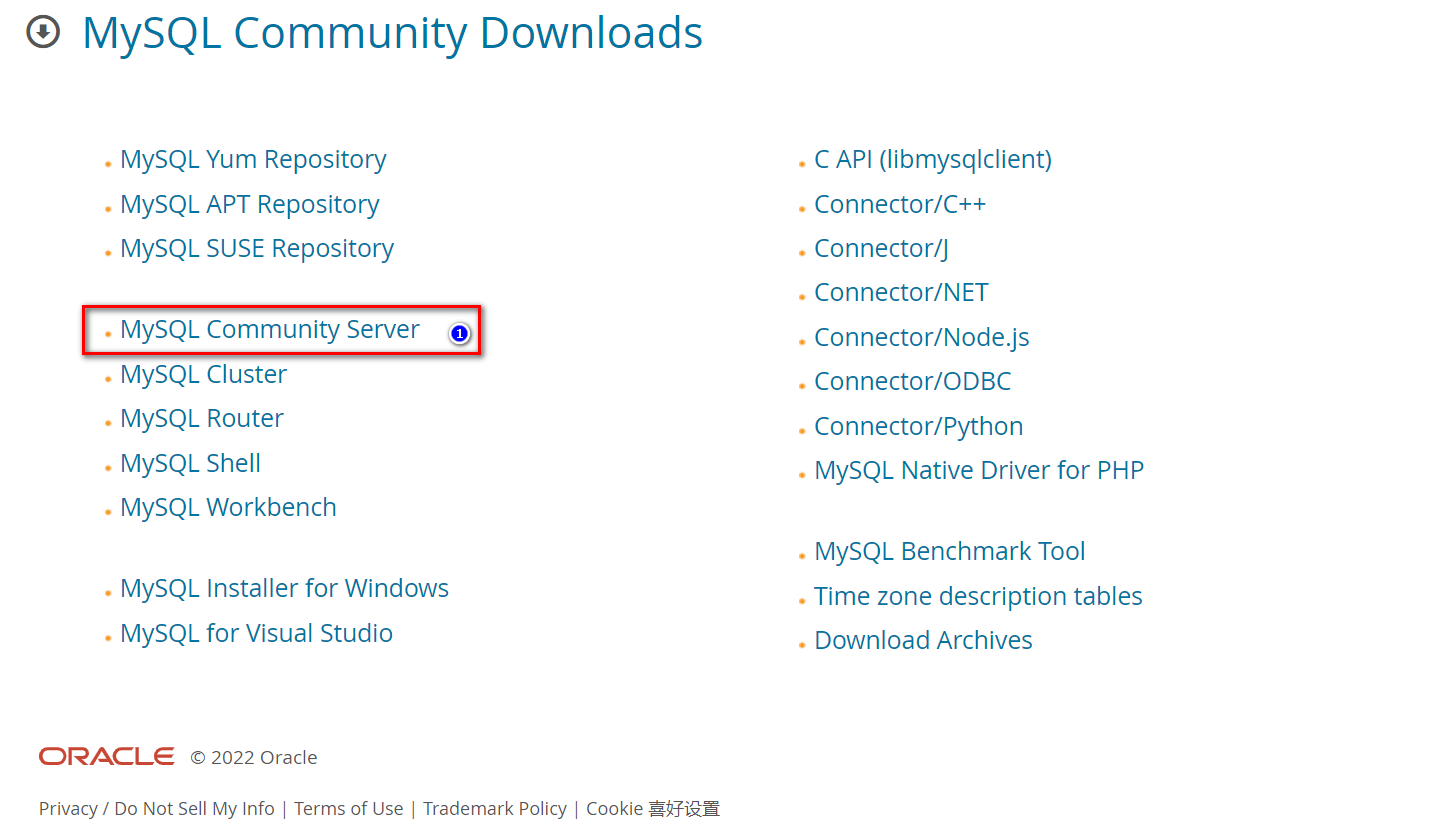Screen dimensions: 1454x838
Task: Open MySQL Native Driver for PHP
Action: click(x=979, y=470)
